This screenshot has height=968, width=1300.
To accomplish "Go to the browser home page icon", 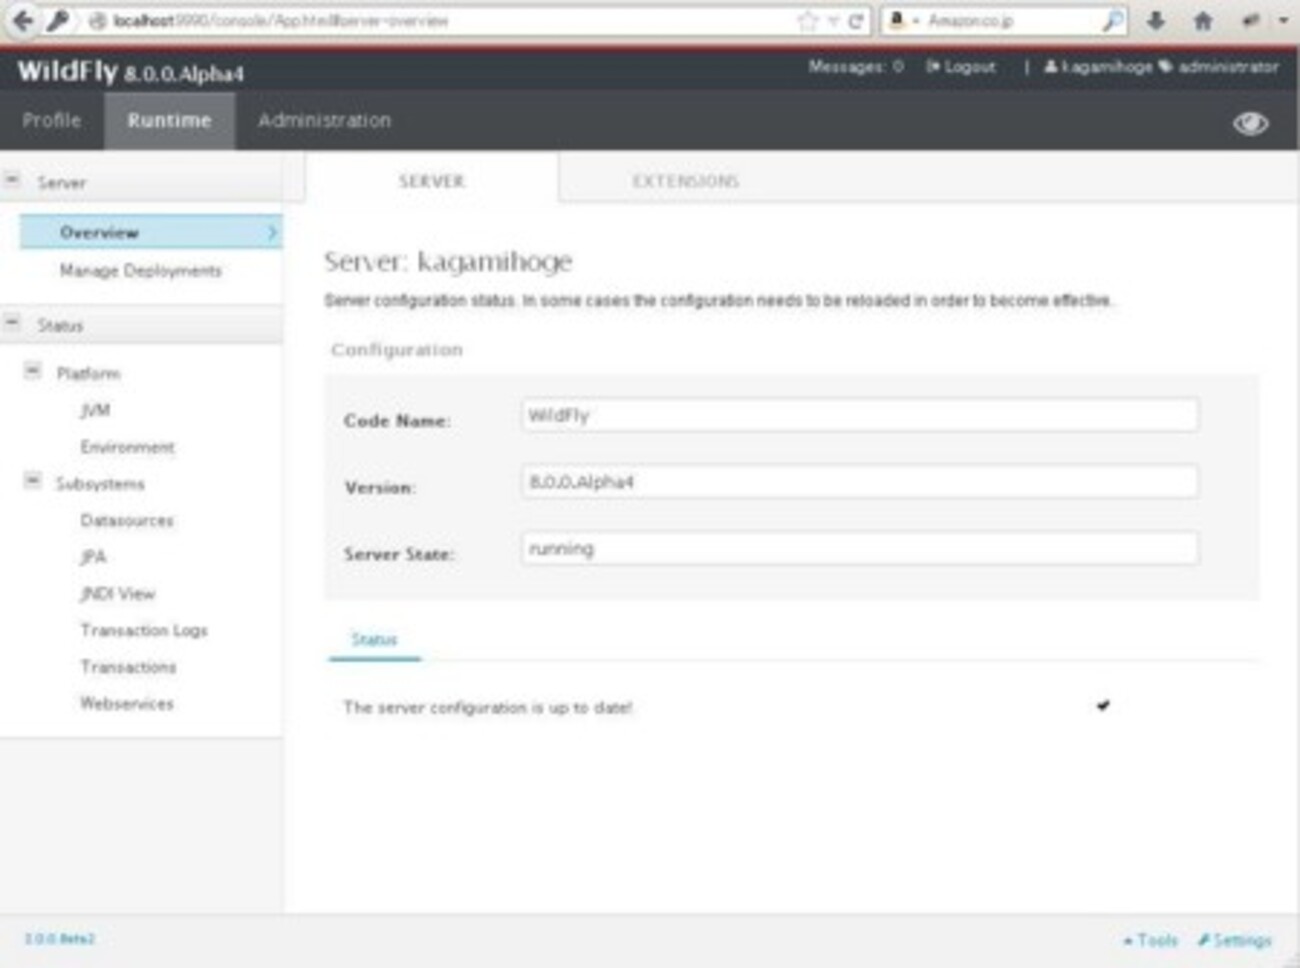I will click(x=1203, y=20).
